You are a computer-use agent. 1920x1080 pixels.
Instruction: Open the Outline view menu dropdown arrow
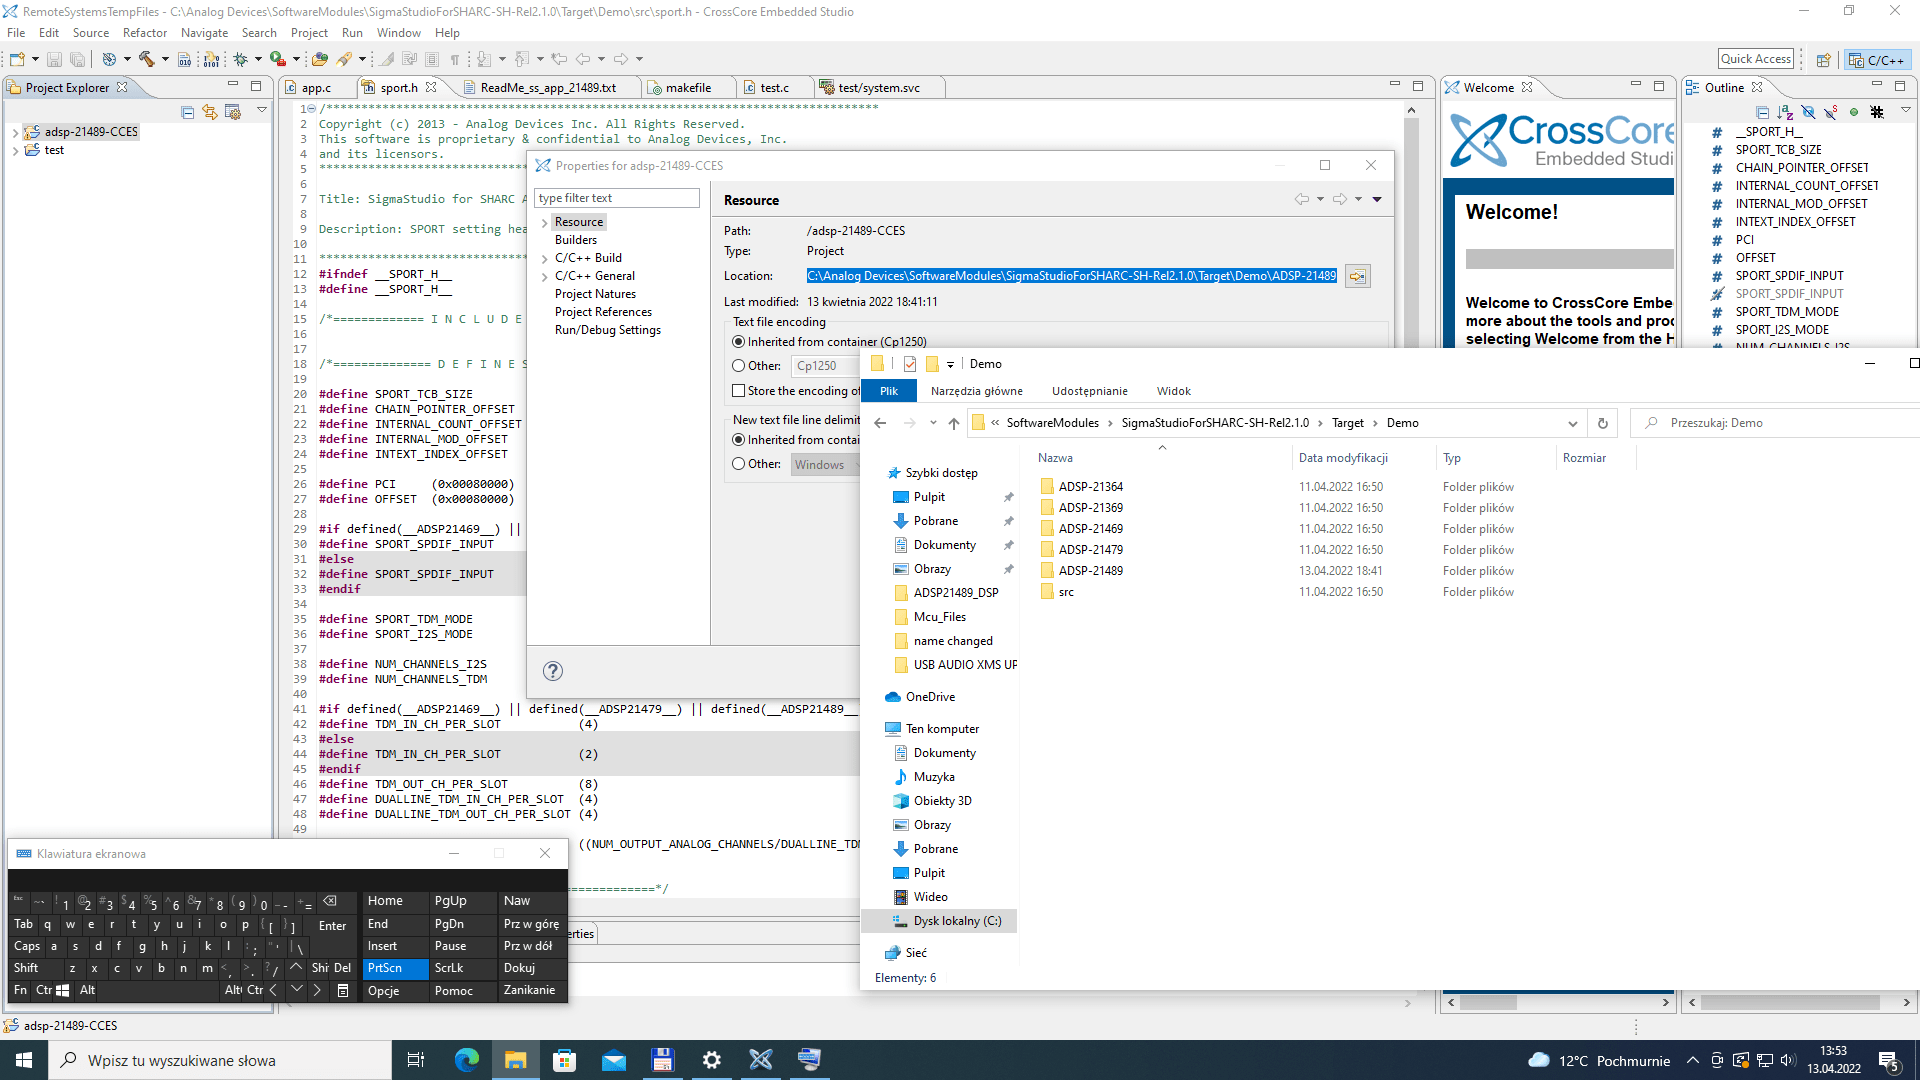click(1905, 110)
